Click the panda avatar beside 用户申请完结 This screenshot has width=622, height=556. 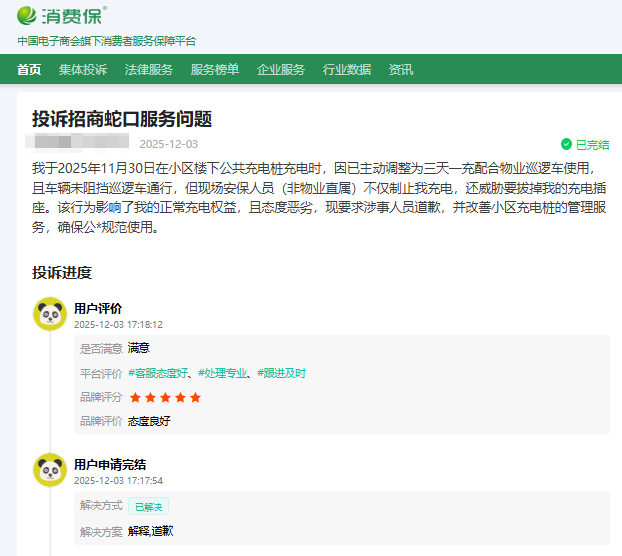tap(49, 470)
